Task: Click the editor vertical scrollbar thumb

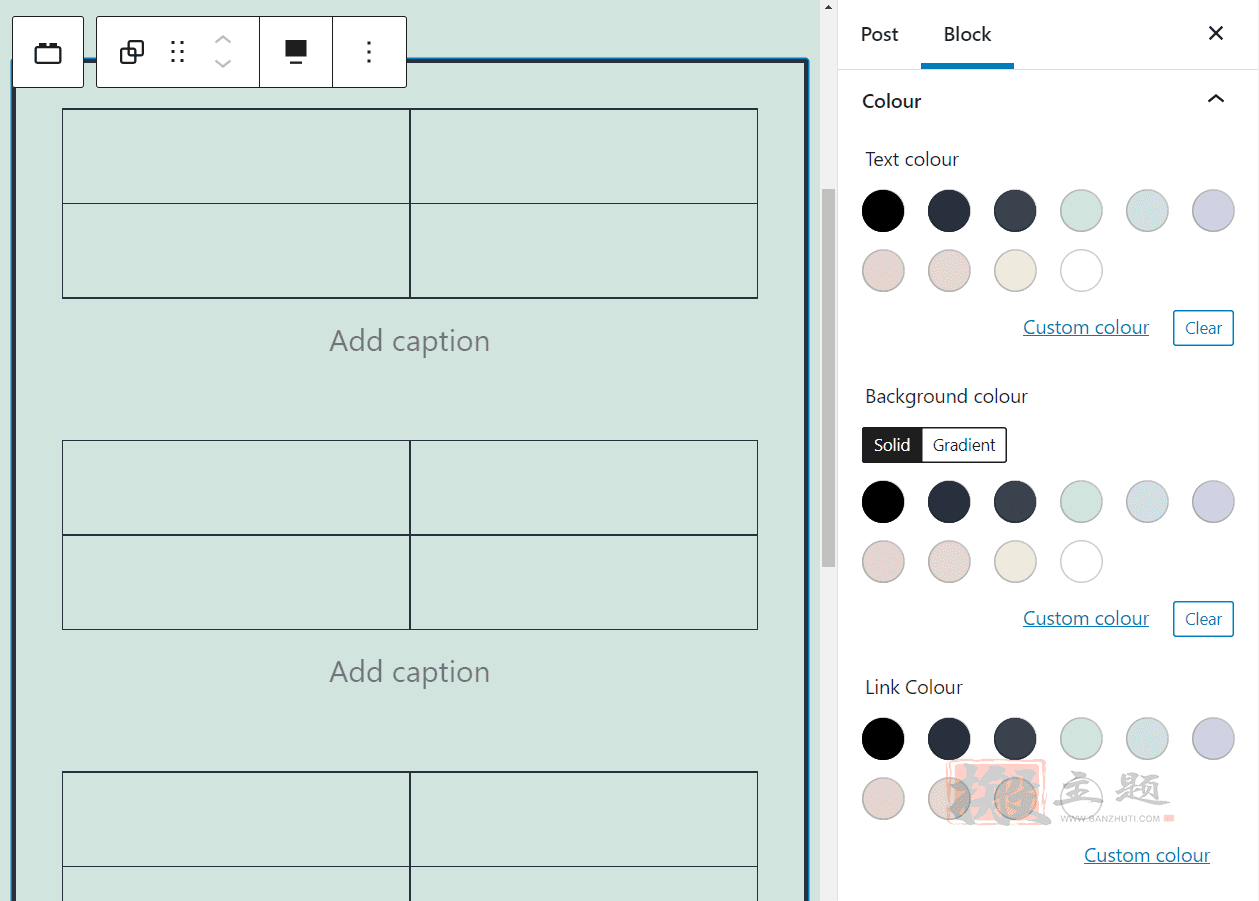Action: pyautogui.click(x=828, y=377)
